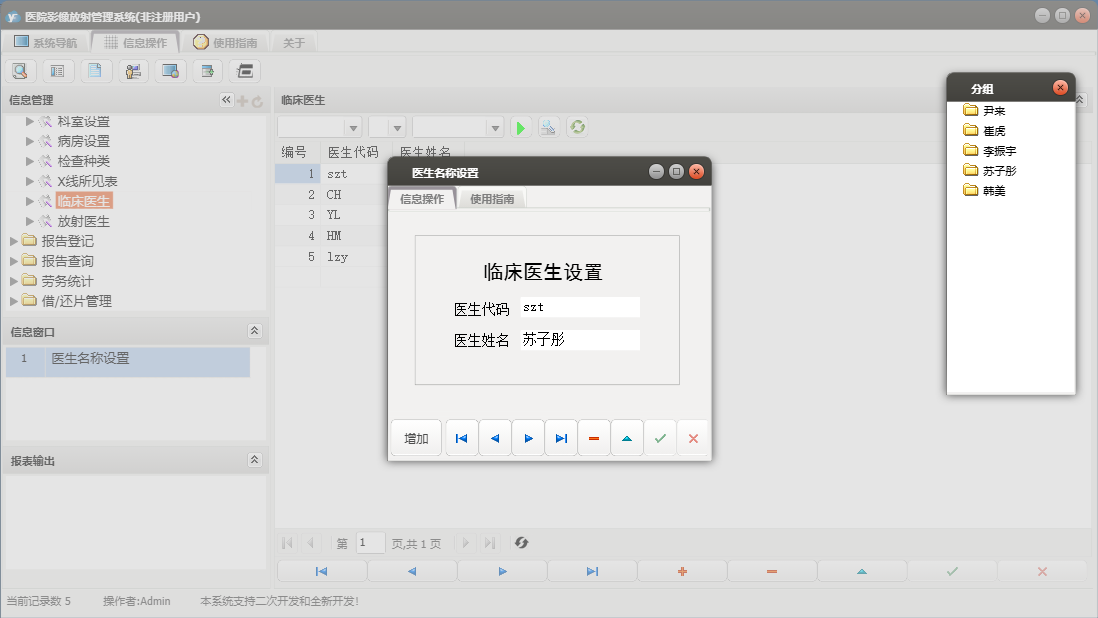Click the page refresh icon in pagination bar
Screen dimensions: 1098x618
[521, 543]
